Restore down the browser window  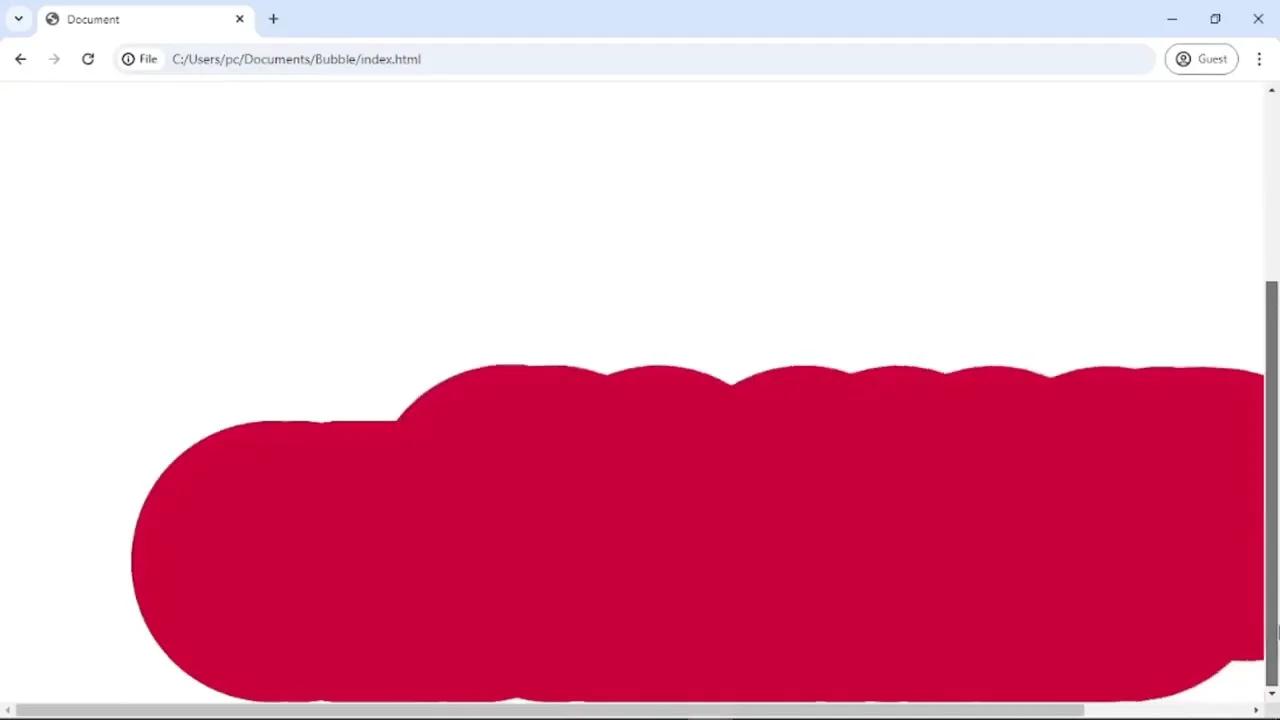point(1215,19)
